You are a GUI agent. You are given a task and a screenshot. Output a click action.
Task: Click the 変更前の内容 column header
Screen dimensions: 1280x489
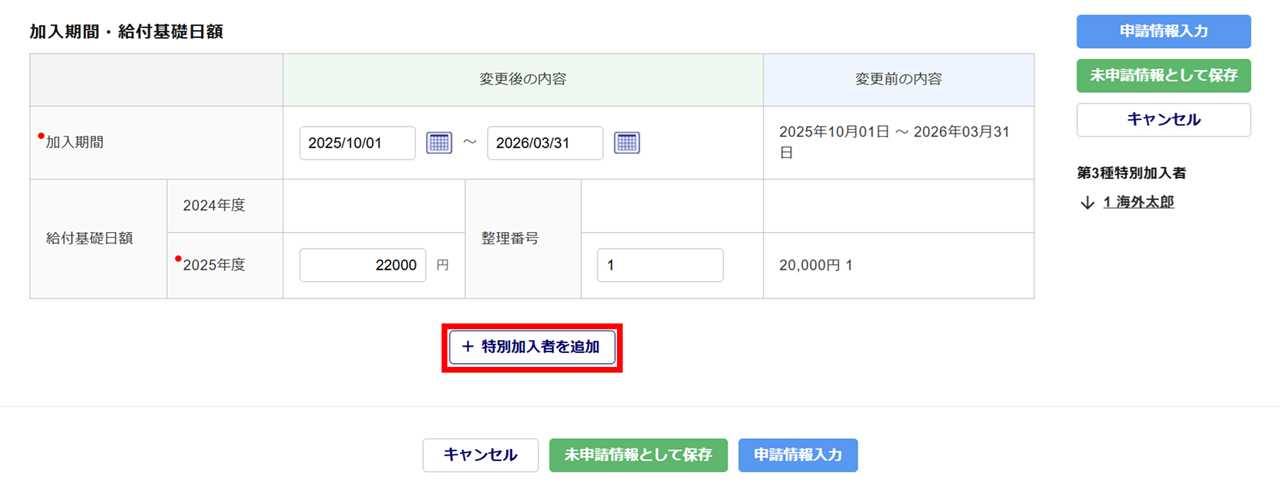898,79
